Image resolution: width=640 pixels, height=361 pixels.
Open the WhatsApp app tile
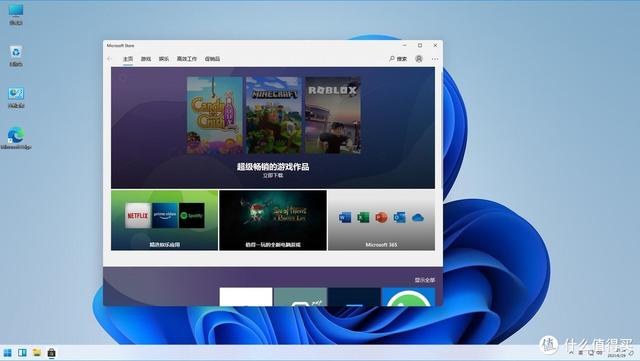408,297
